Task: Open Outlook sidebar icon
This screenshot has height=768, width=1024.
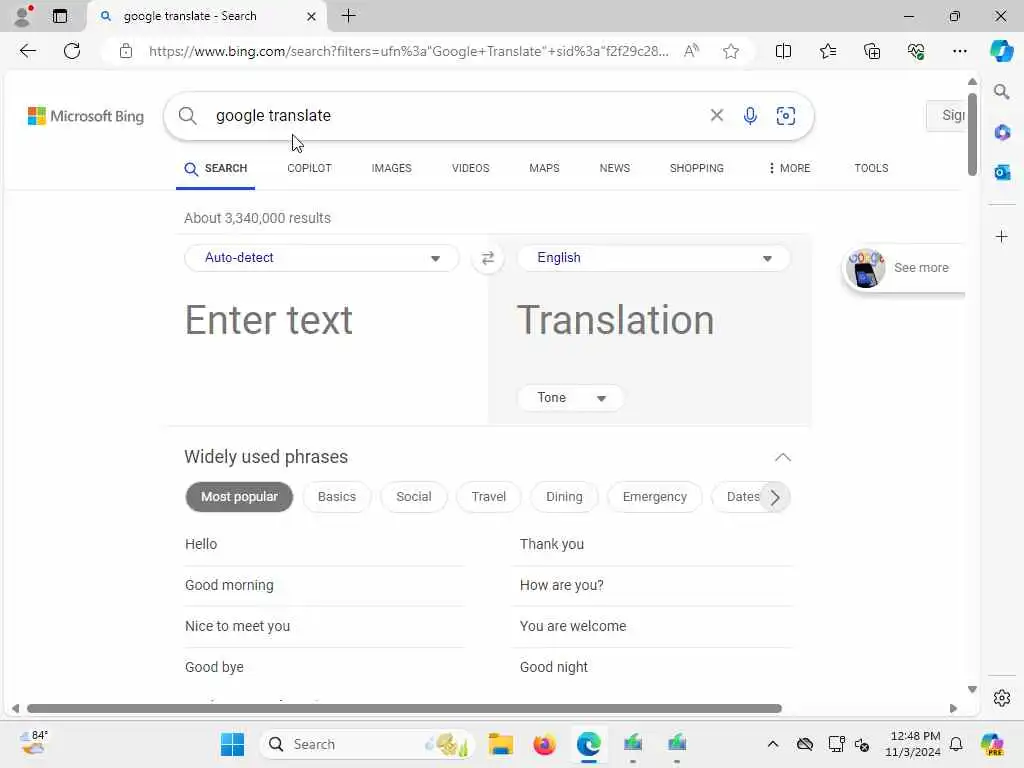Action: [1002, 172]
